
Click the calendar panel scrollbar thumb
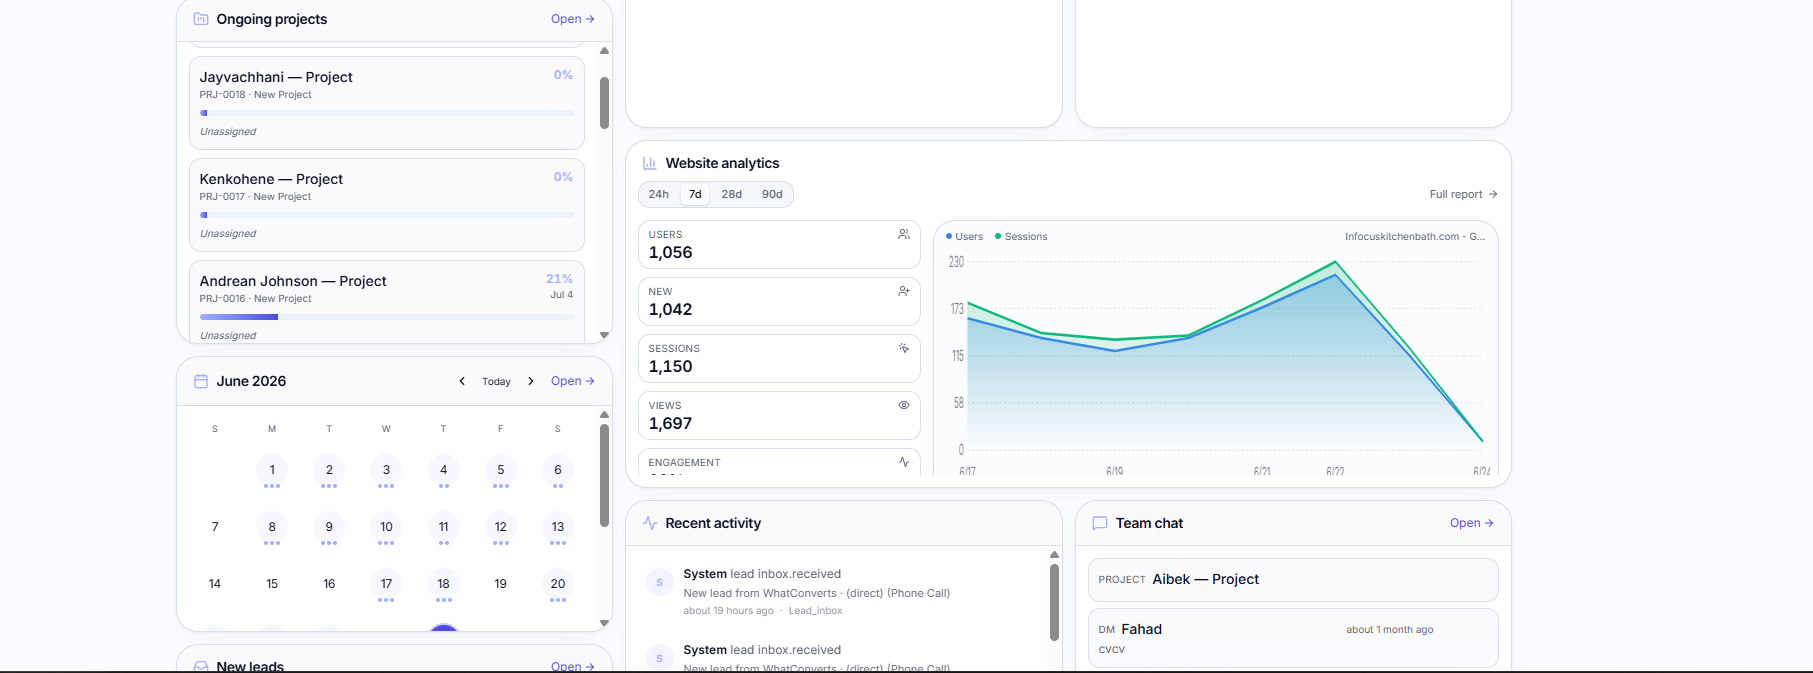point(604,475)
